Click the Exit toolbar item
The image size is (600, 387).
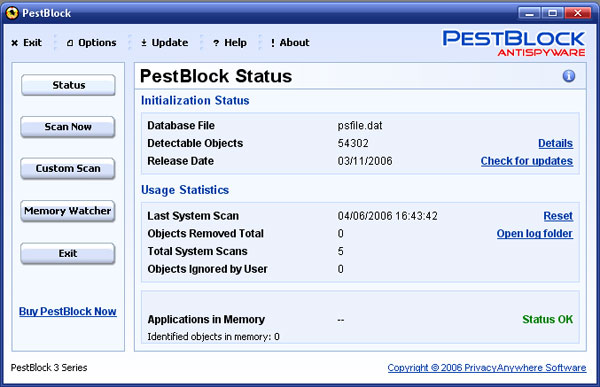point(26,42)
